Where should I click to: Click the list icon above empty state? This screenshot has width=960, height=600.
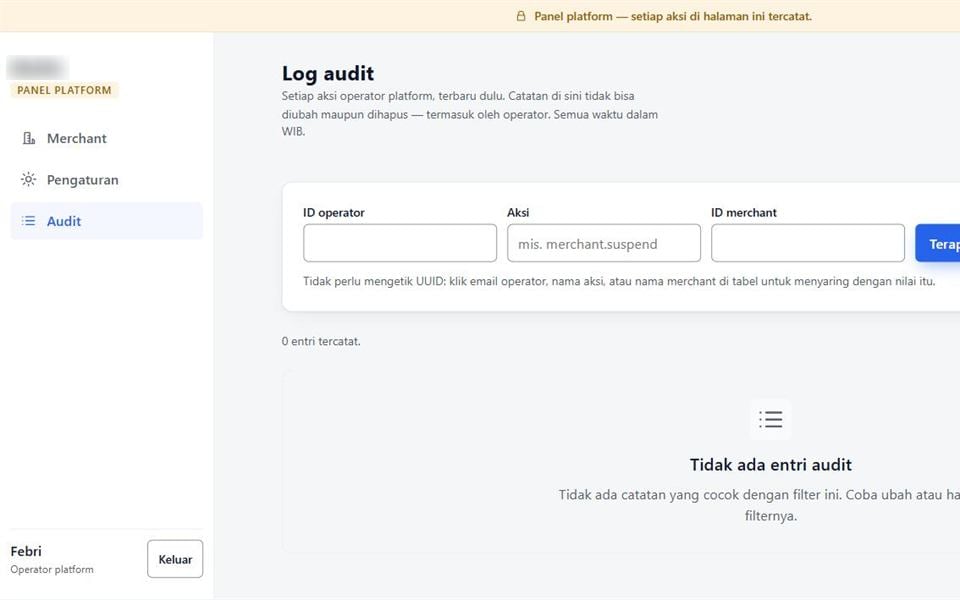click(x=770, y=419)
